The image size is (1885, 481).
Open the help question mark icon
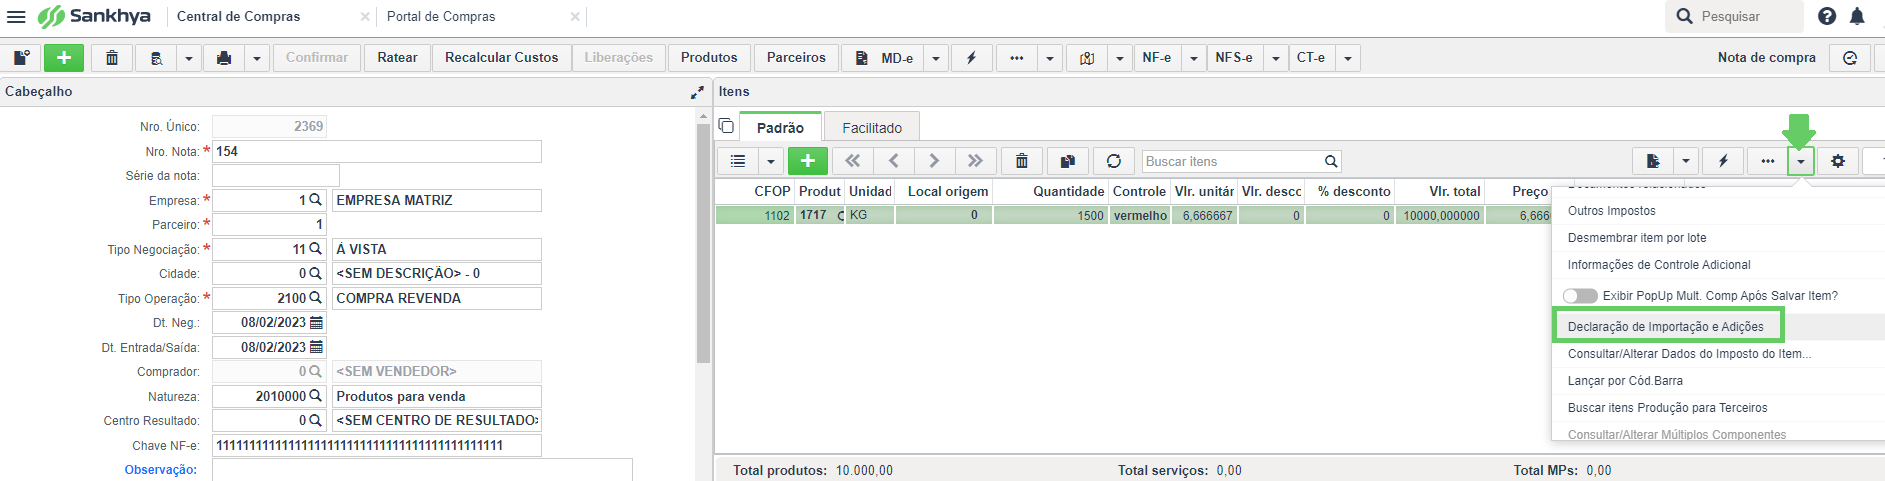[x=1827, y=16]
